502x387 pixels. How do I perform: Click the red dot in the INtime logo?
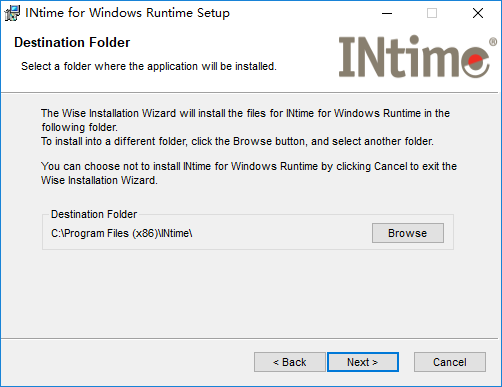click(475, 61)
